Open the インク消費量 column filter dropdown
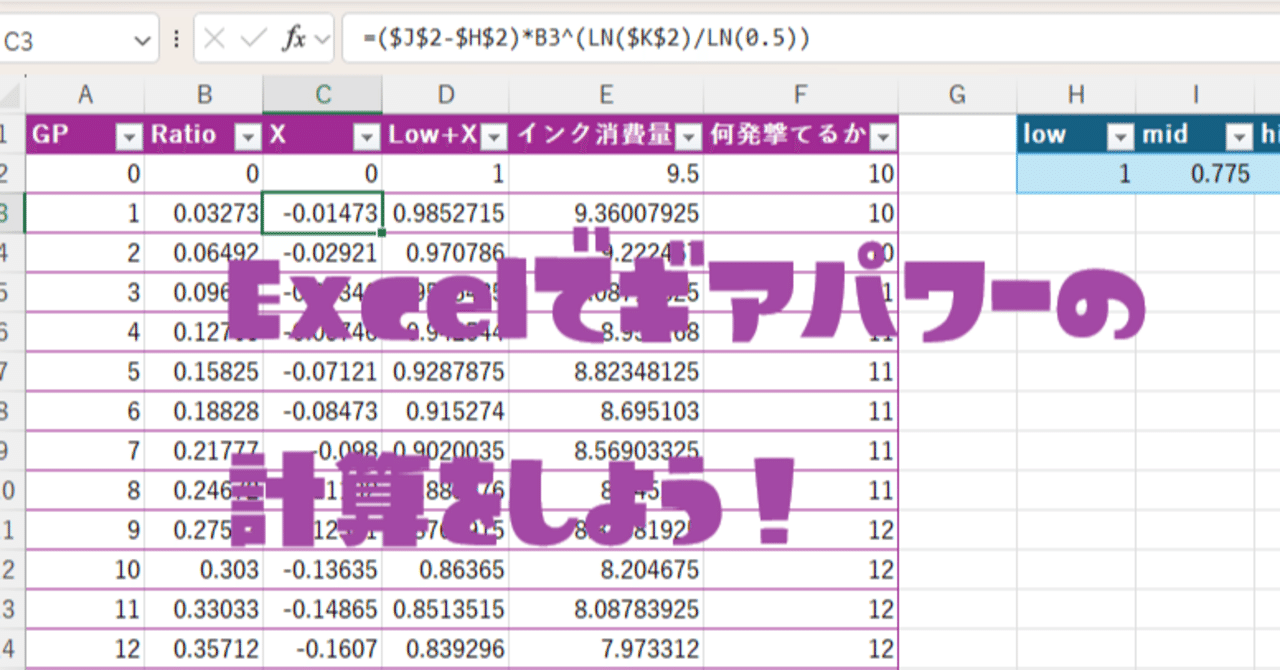The image size is (1280, 670). (686, 133)
